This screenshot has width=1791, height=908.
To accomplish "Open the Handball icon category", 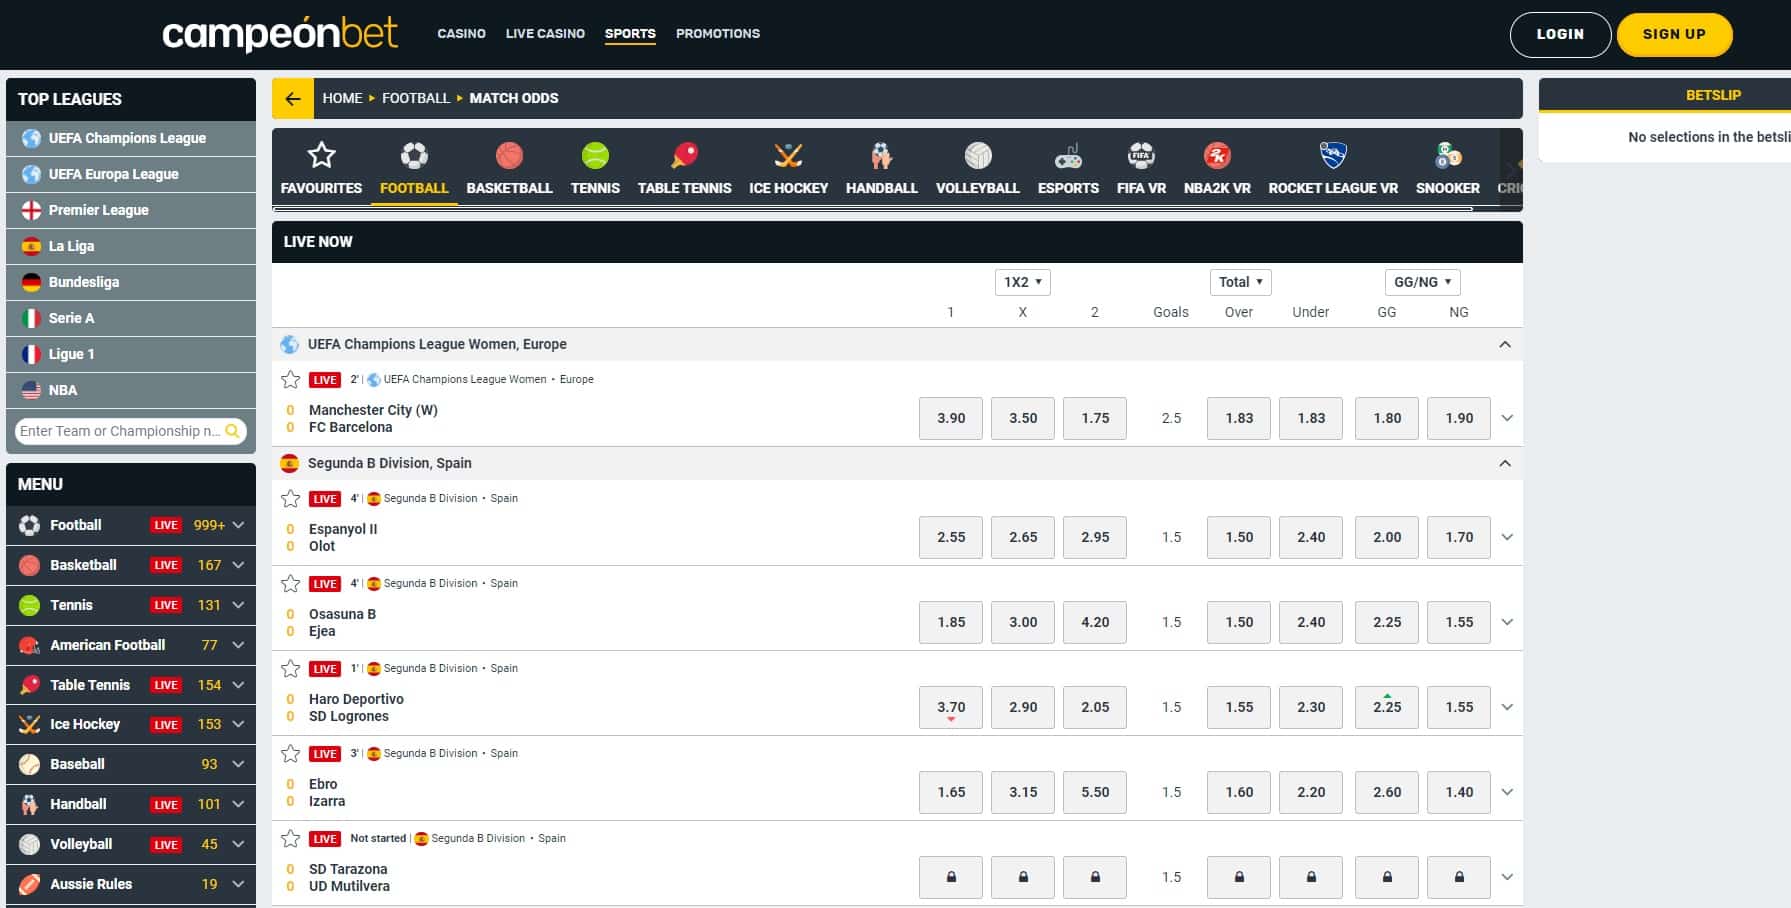I will pos(881,155).
